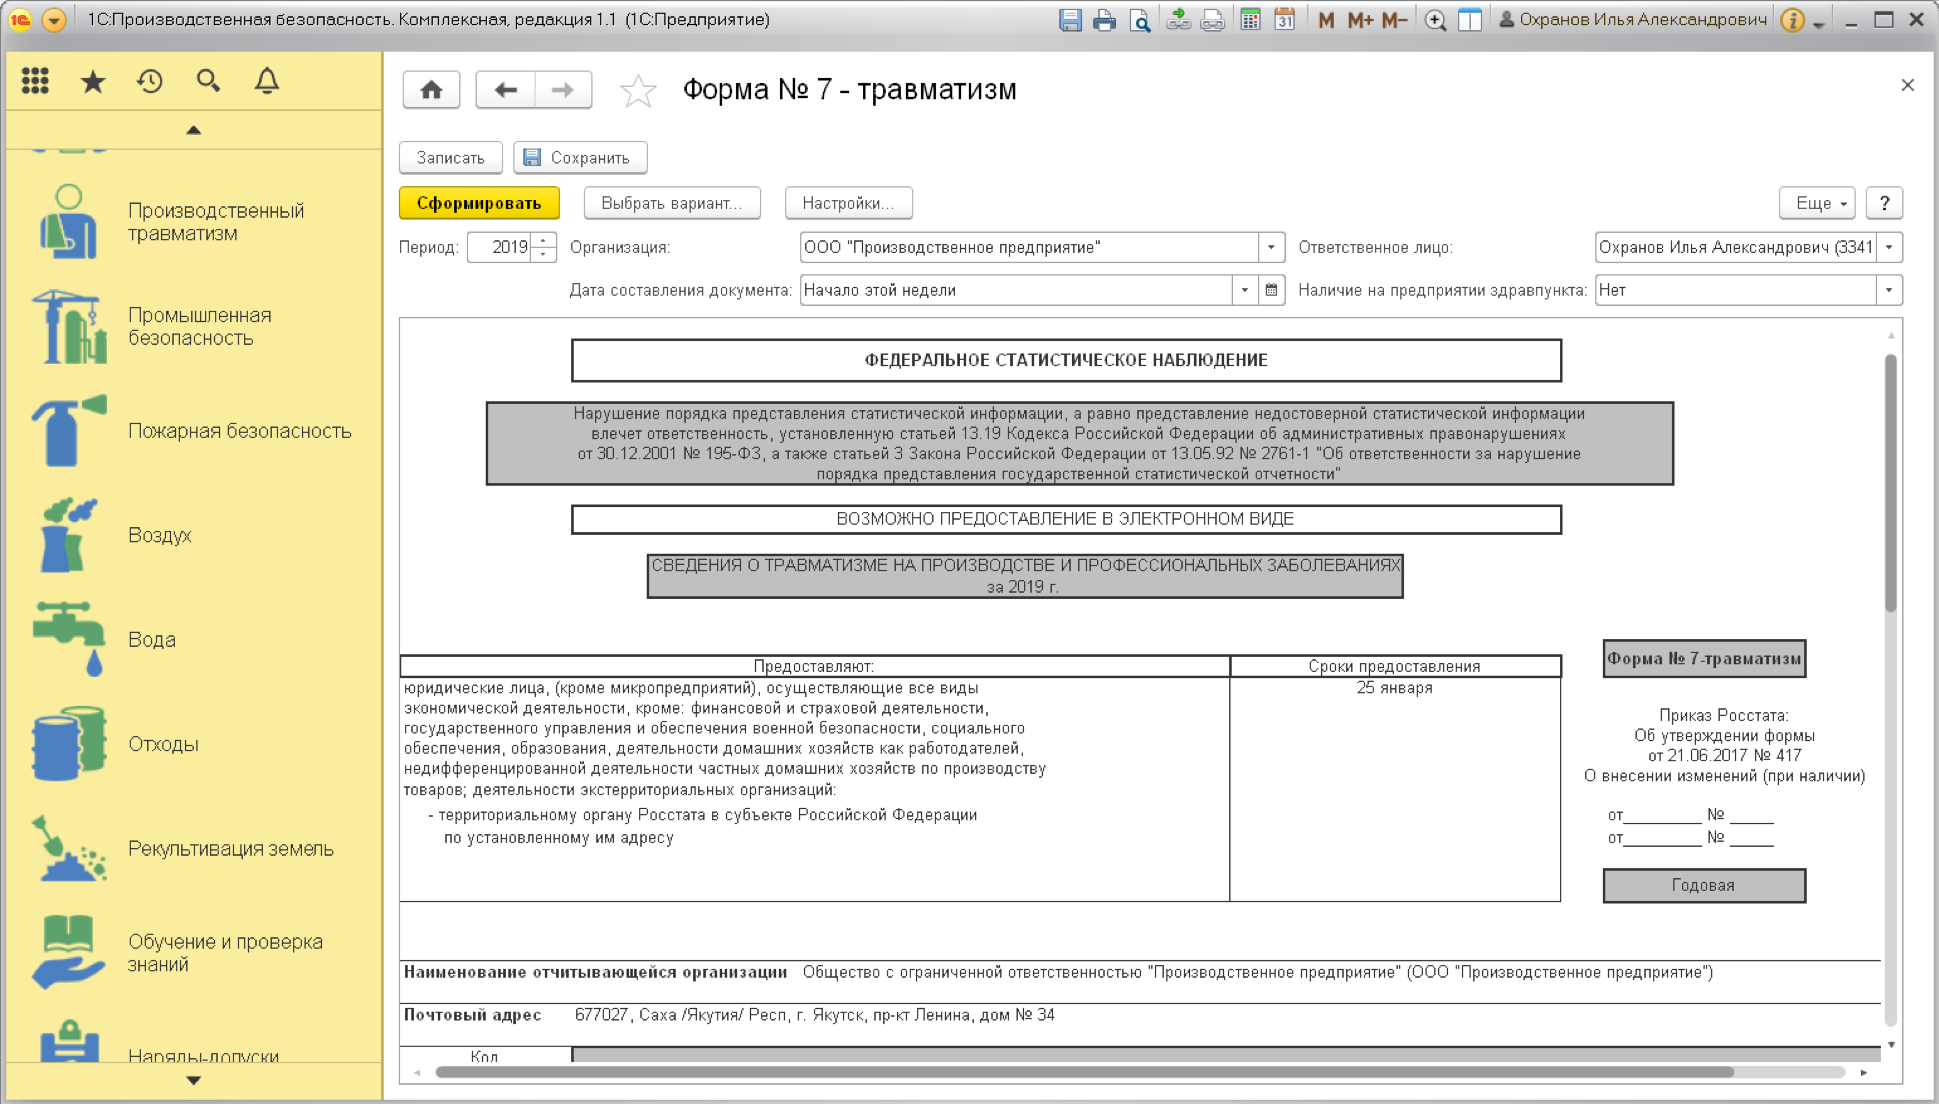
Task: Open calendar picker for document date
Action: pos(1271,290)
